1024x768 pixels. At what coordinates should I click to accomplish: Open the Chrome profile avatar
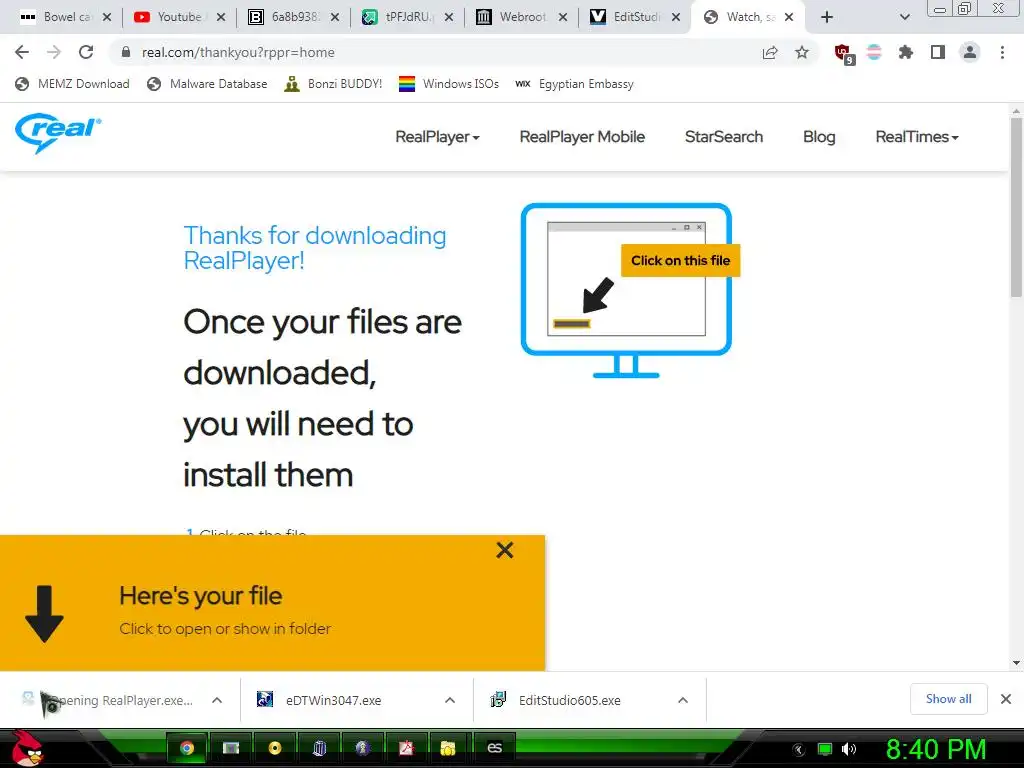(x=970, y=52)
